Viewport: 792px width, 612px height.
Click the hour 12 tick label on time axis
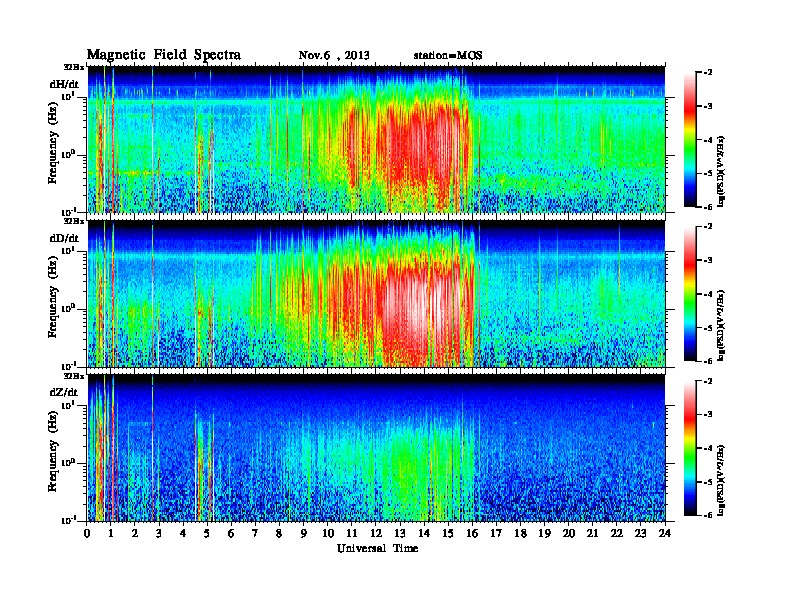pos(376,533)
